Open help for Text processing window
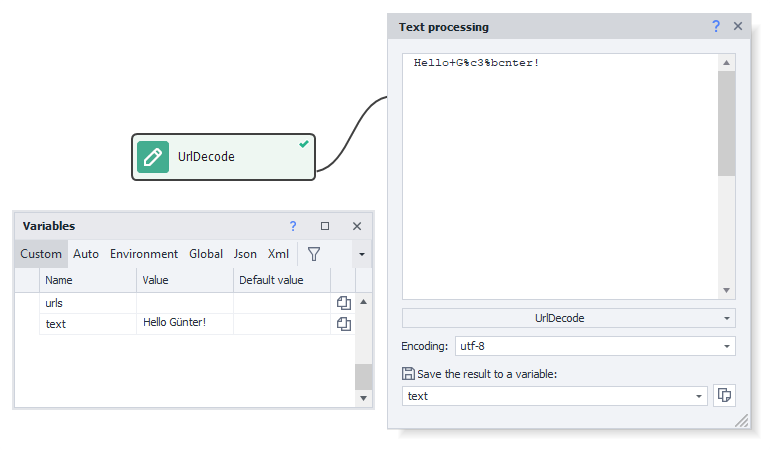Image resolution: width=770 pixels, height=450 pixels. [716, 26]
